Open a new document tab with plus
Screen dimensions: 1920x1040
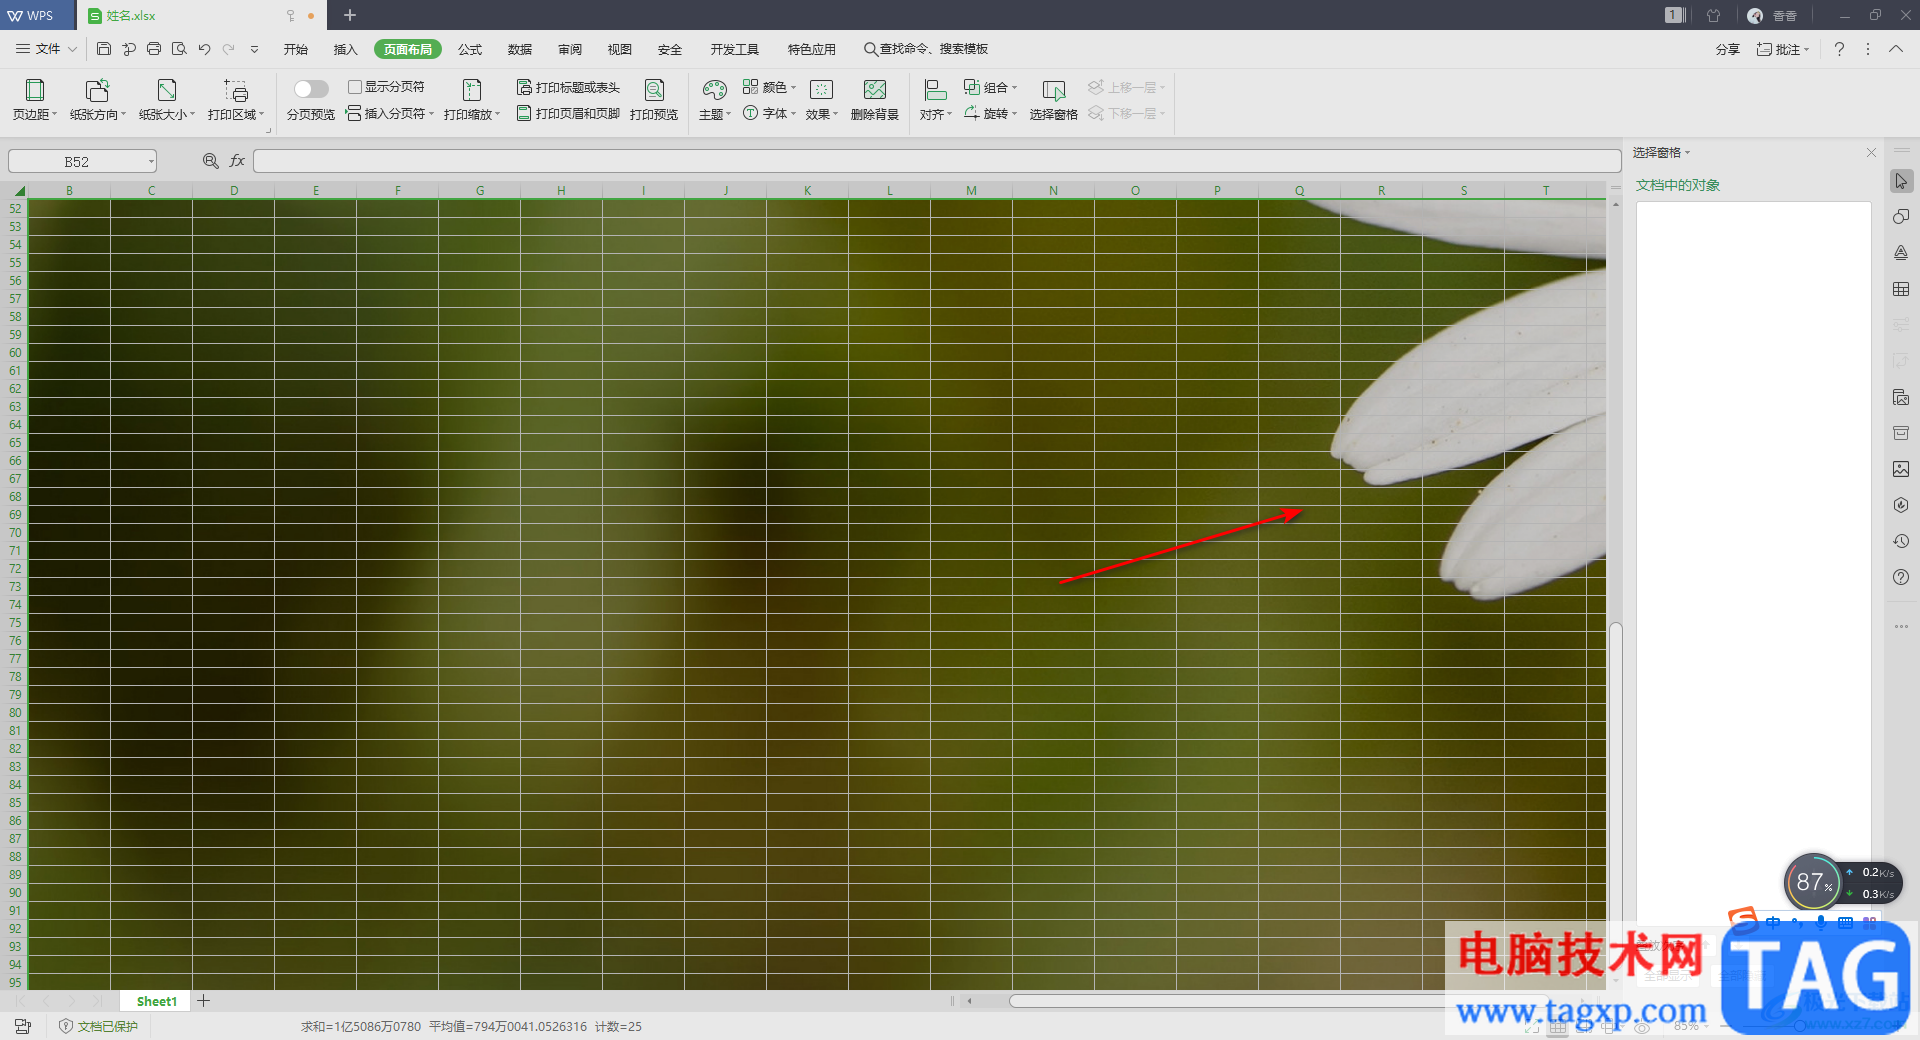(350, 15)
